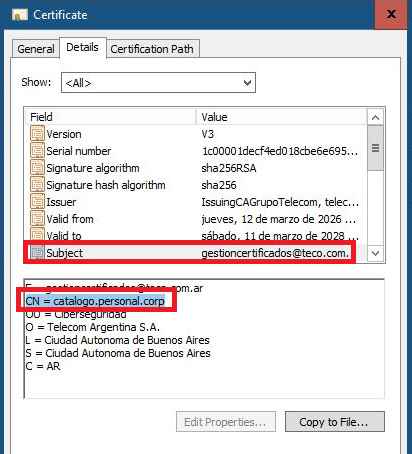Click the O = Telecom Argentina S.A. line
412x454 pixels.
pos(93,327)
